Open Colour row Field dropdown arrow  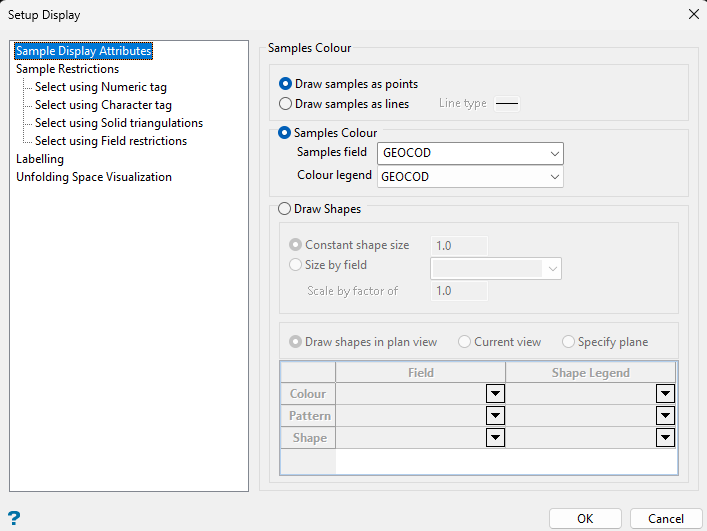495,394
